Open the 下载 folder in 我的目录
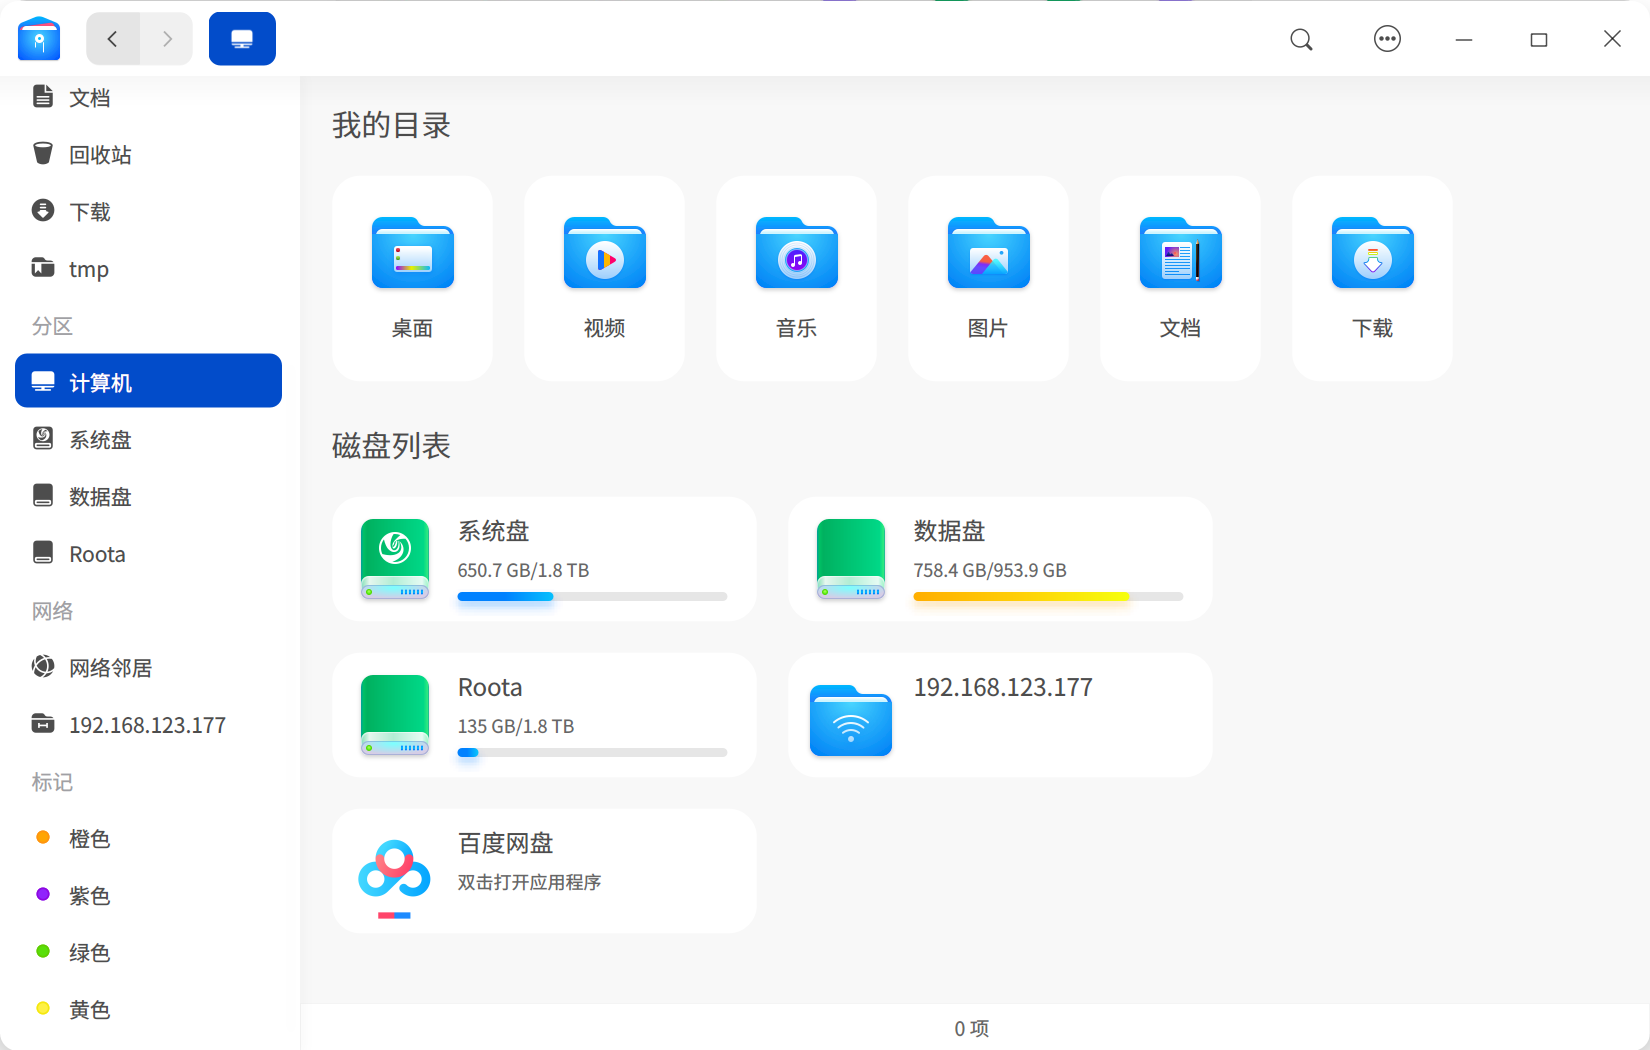 coord(1372,278)
